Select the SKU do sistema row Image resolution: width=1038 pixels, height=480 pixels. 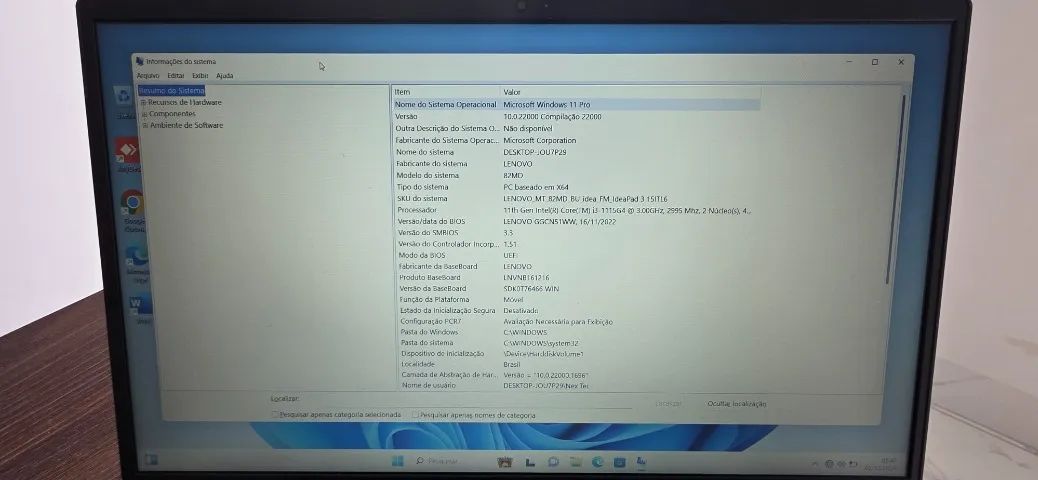pyautogui.click(x=576, y=199)
